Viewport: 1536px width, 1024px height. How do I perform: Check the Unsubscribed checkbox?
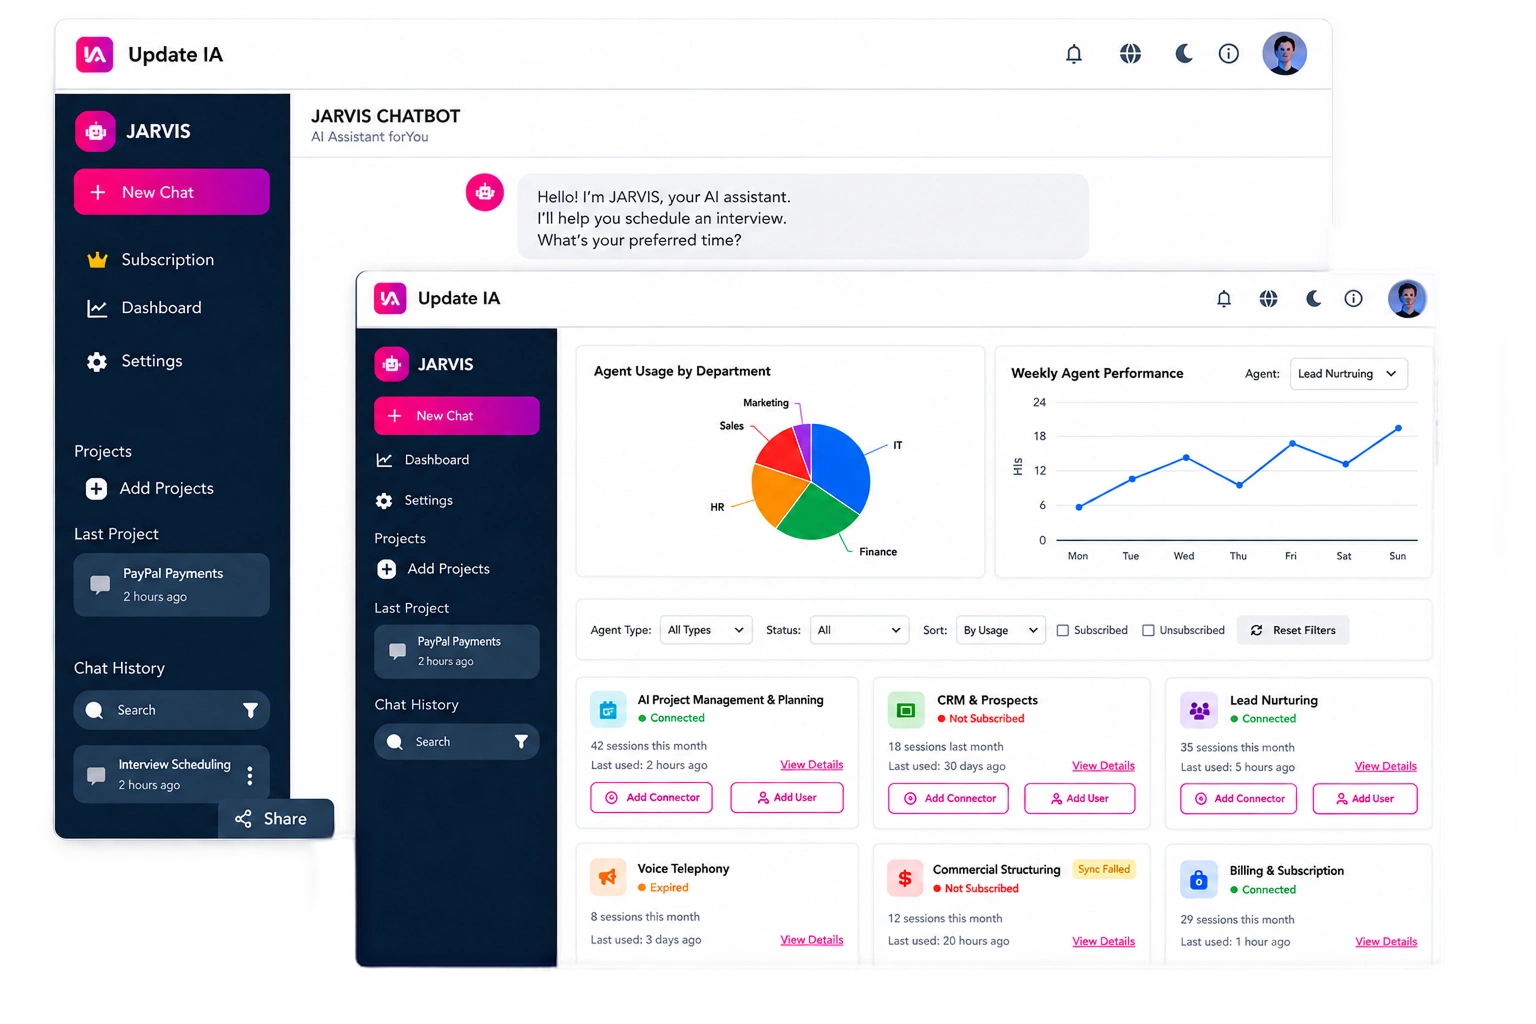[x=1148, y=631]
